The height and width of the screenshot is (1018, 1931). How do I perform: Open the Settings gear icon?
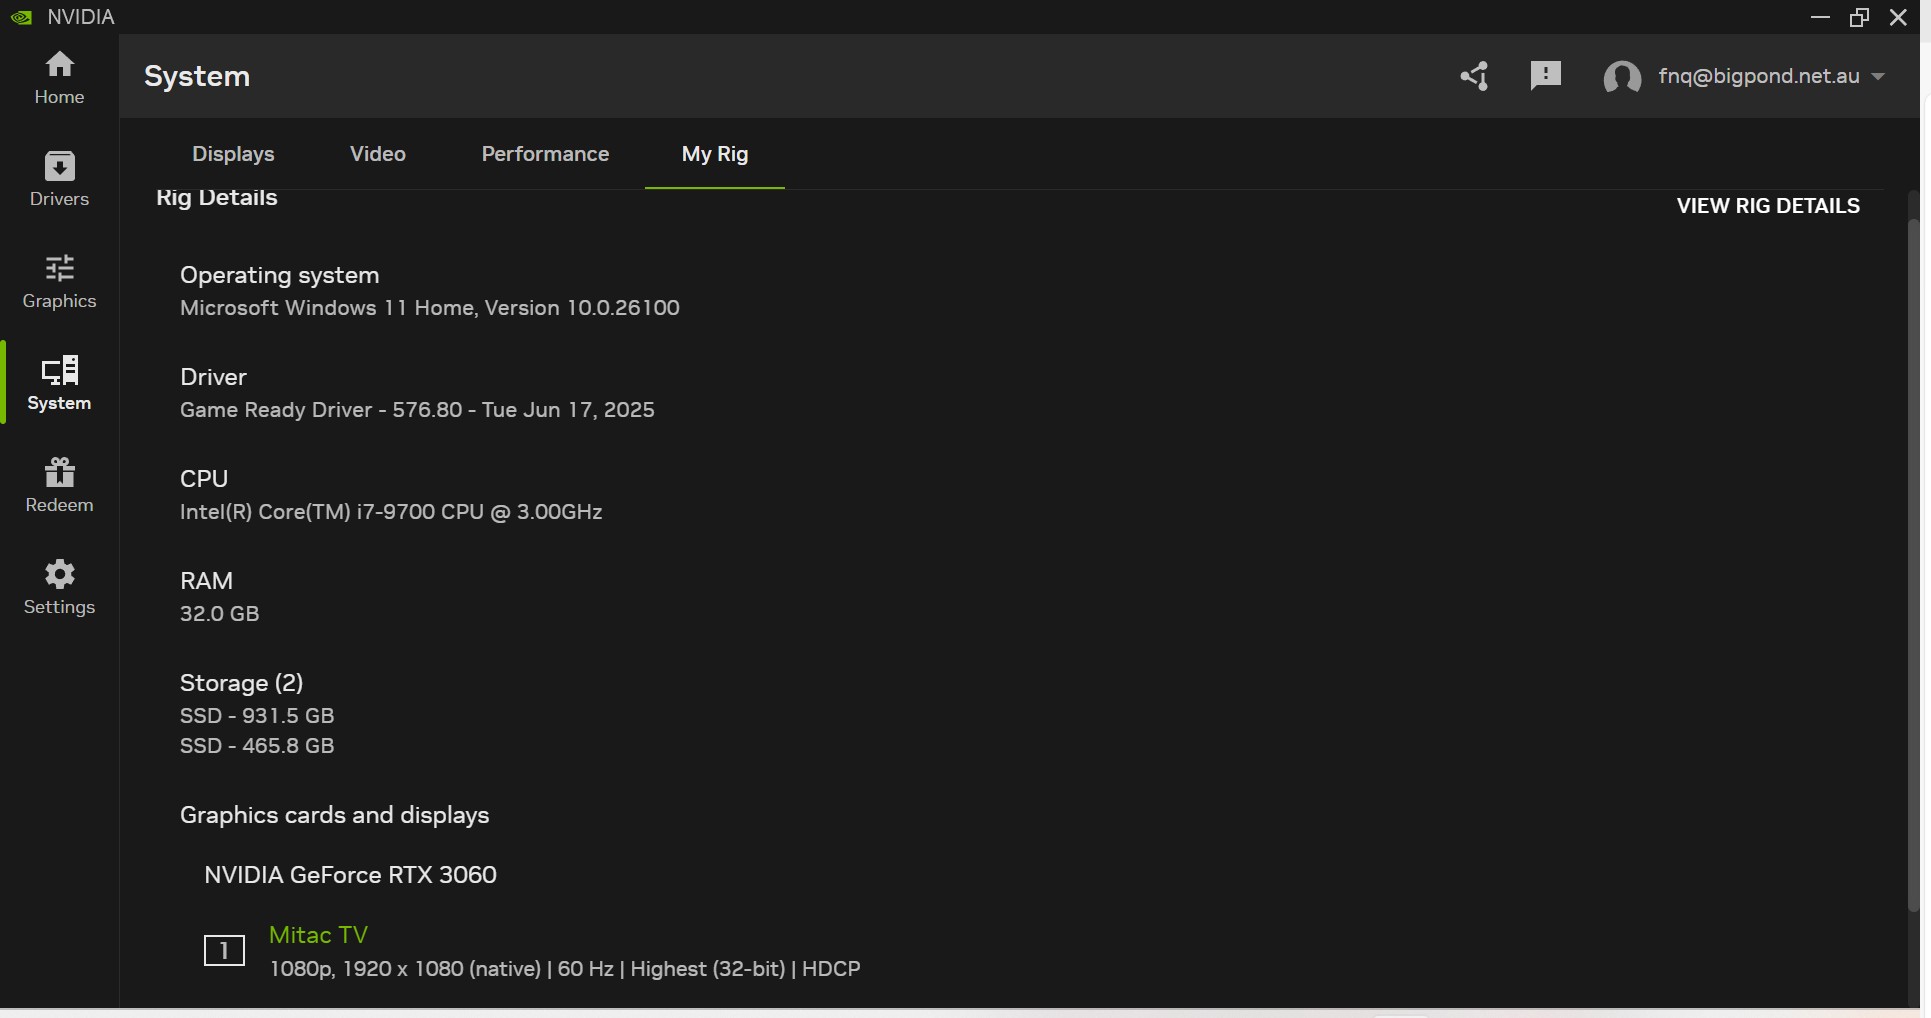tap(59, 587)
